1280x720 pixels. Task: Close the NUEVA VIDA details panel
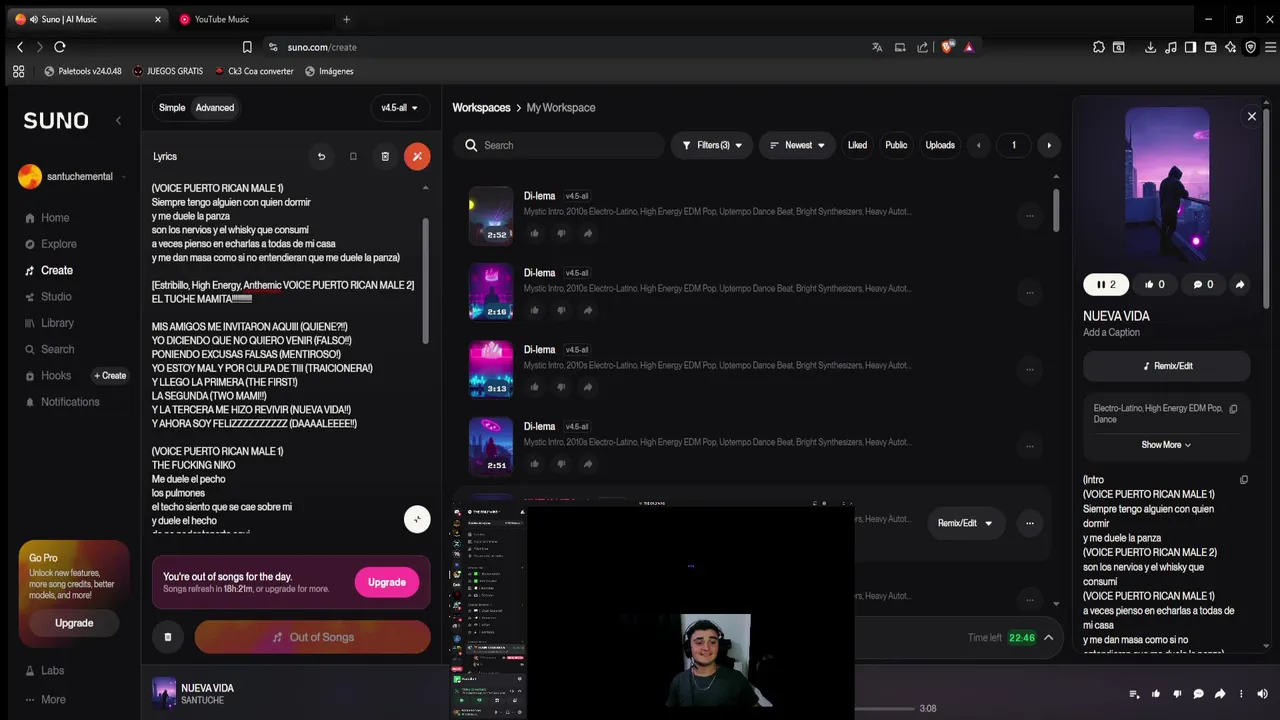tap(1251, 117)
